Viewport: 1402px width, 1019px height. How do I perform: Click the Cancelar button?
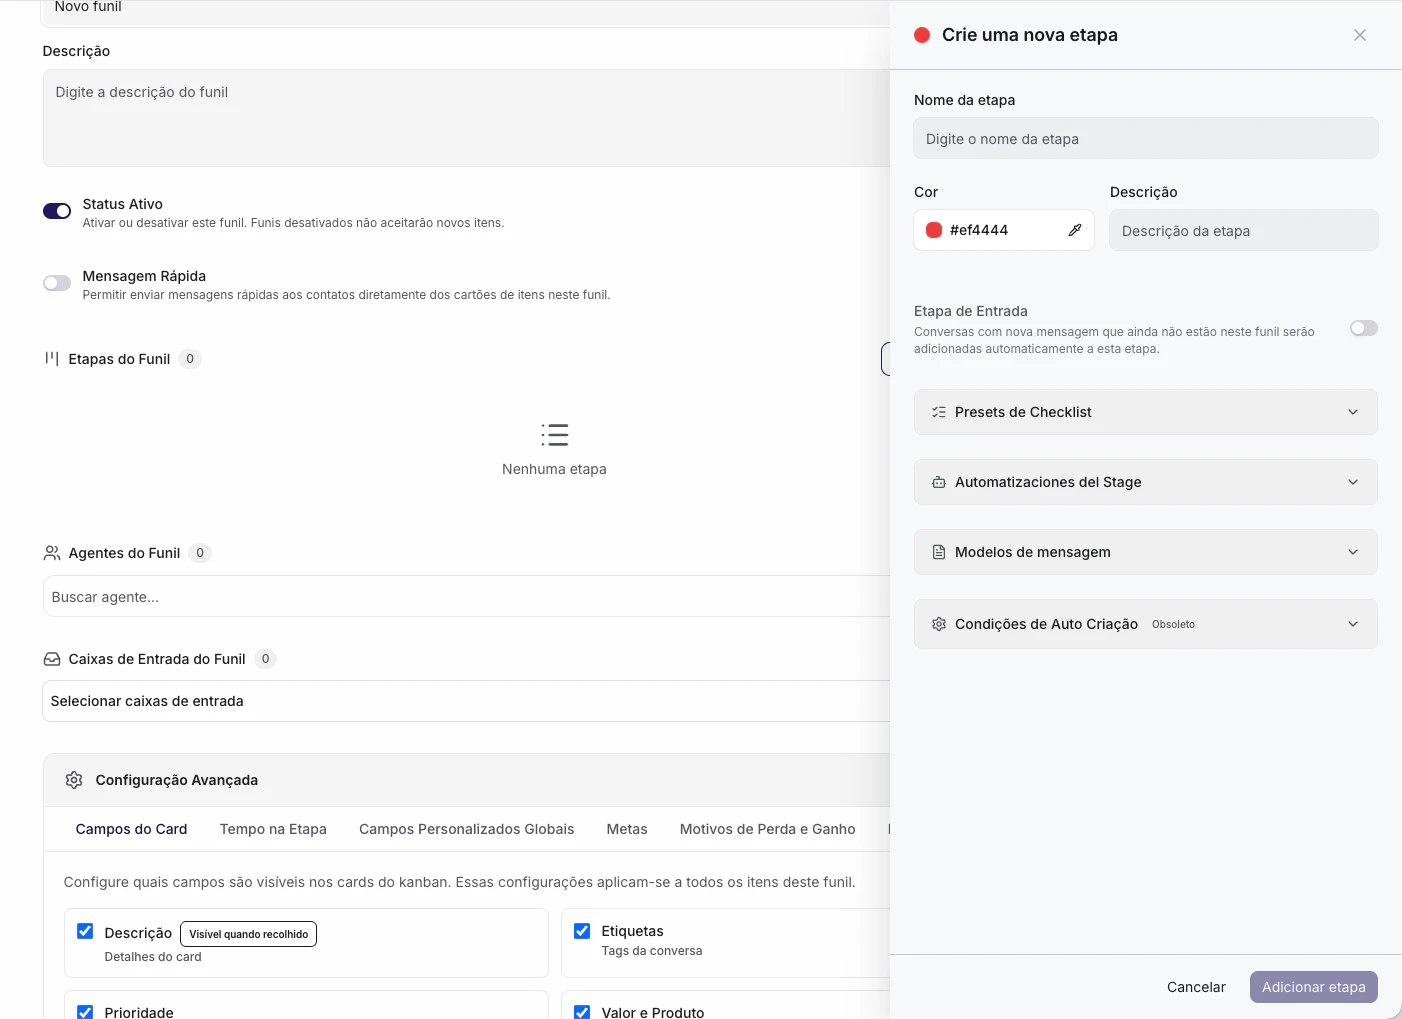point(1196,987)
